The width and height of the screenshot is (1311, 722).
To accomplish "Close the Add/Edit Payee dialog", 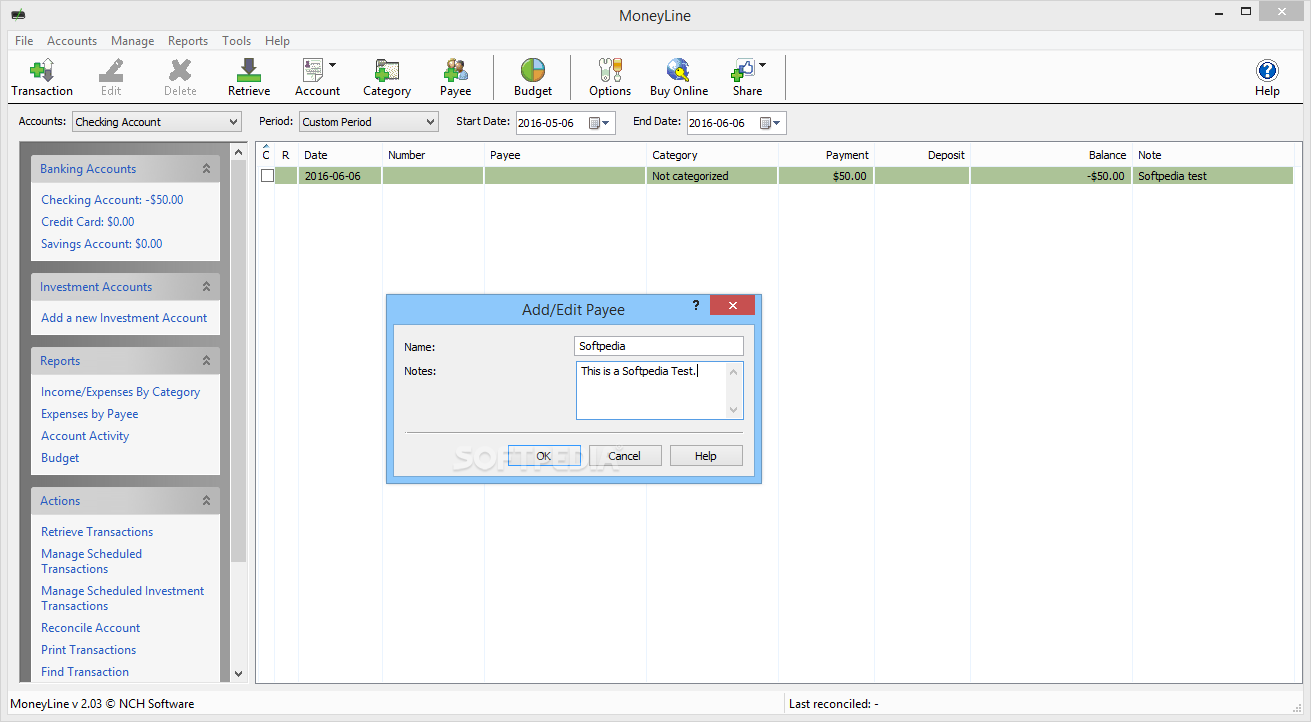I will pyautogui.click(x=733, y=305).
